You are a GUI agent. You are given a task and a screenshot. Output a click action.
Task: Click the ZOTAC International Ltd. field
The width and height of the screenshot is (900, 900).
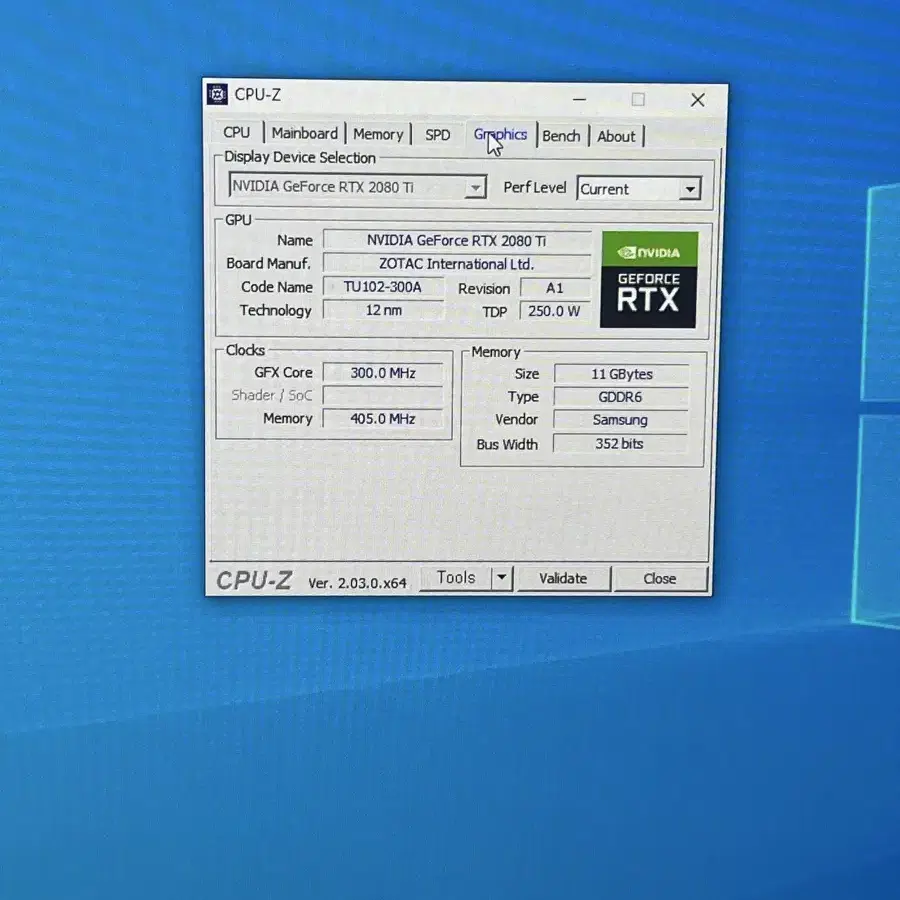click(x=457, y=264)
